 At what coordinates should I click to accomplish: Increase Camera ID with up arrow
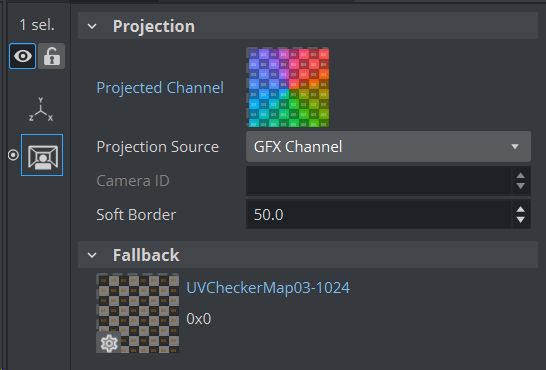pyautogui.click(x=521, y=176)
